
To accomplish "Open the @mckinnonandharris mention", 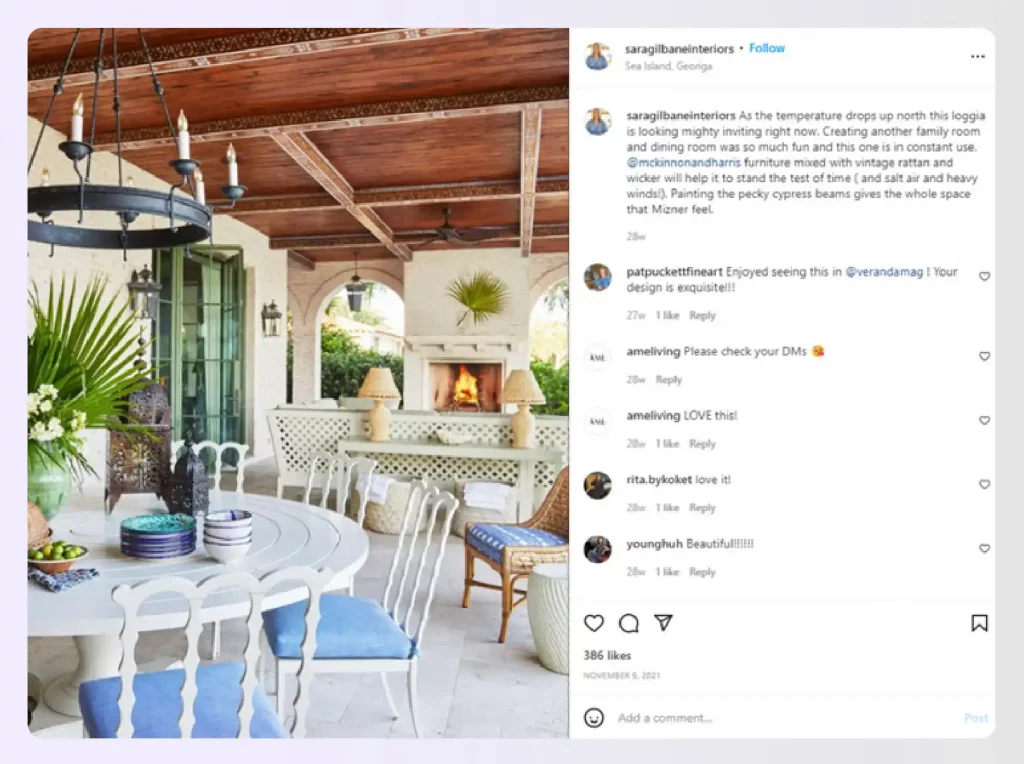I will (x=683, y=163).
